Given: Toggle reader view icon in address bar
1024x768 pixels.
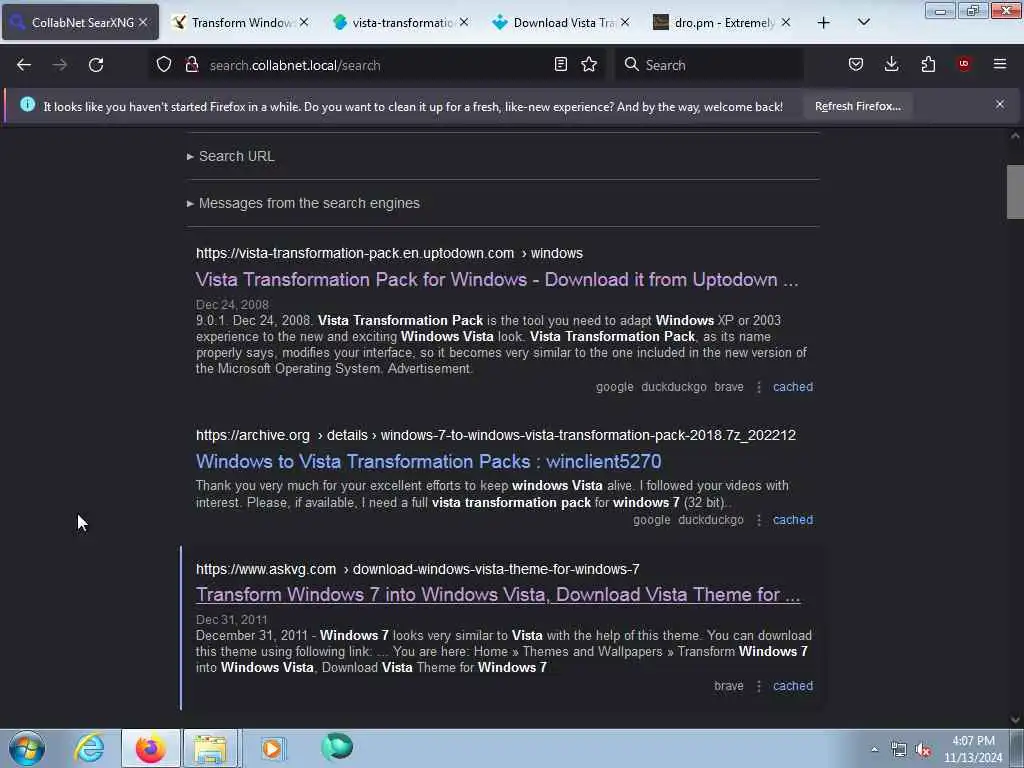Looking at the screenshot, I should tap(560, 65).
